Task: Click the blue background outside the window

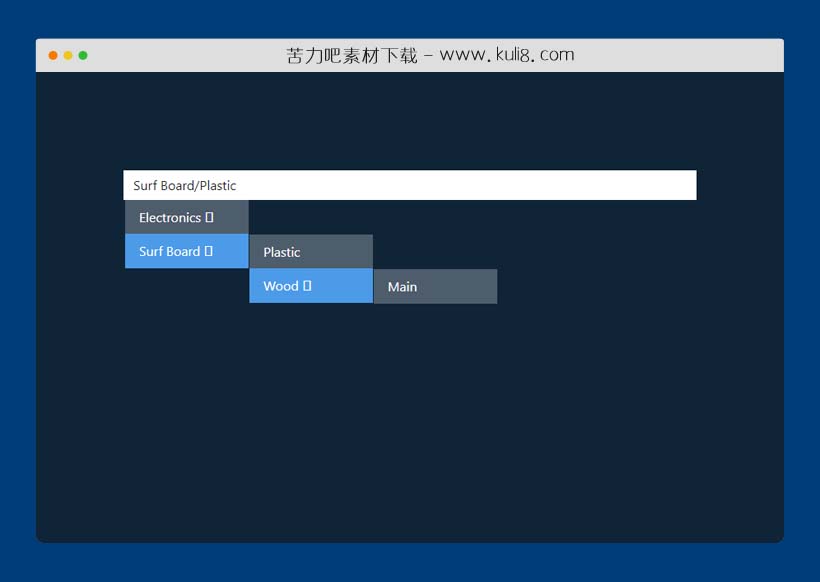Action: [x=16, y=300]
